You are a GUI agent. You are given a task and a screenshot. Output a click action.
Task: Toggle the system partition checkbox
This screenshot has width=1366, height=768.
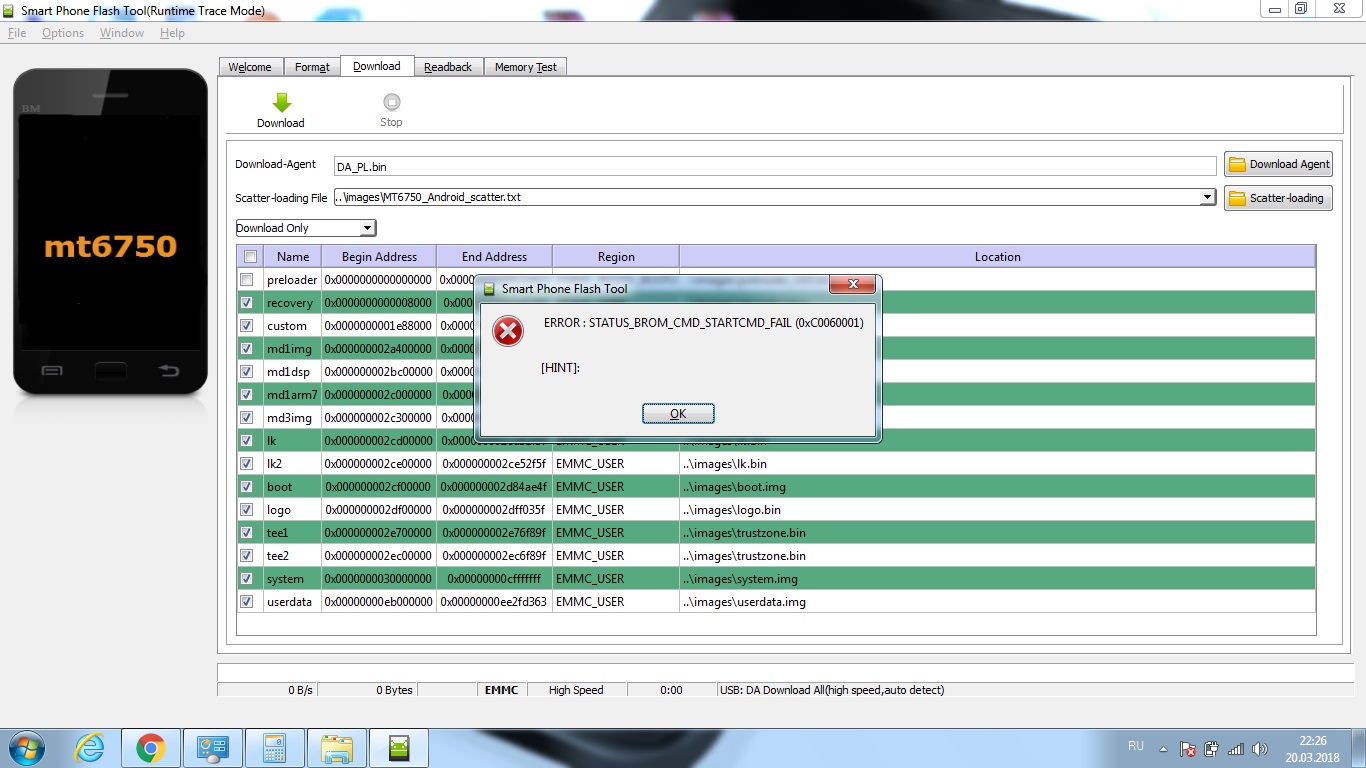coord(247,579)
